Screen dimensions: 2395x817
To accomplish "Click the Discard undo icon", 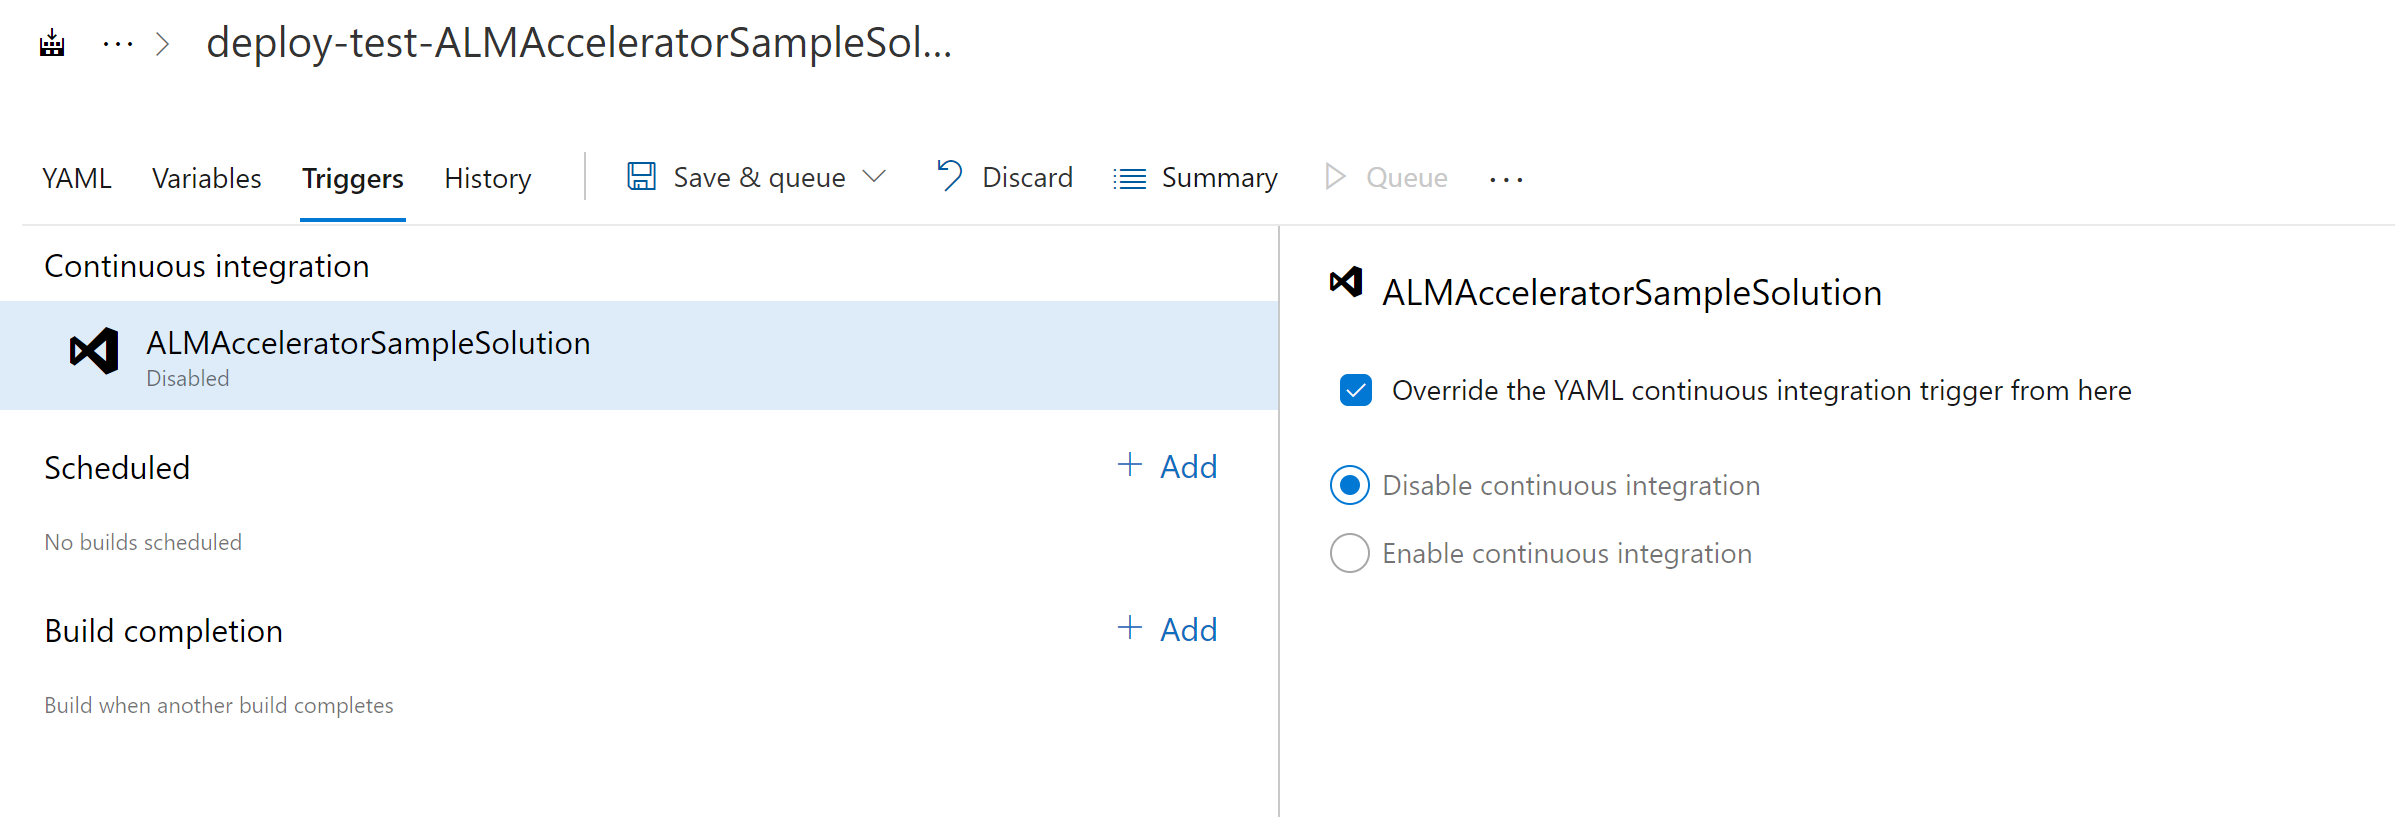I will [950, 176].
